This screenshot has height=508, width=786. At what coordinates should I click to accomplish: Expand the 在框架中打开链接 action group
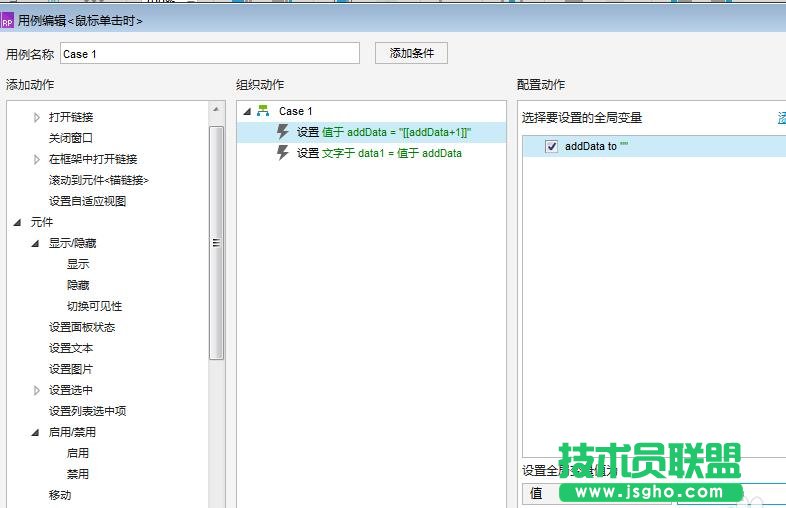coord(36,159)
